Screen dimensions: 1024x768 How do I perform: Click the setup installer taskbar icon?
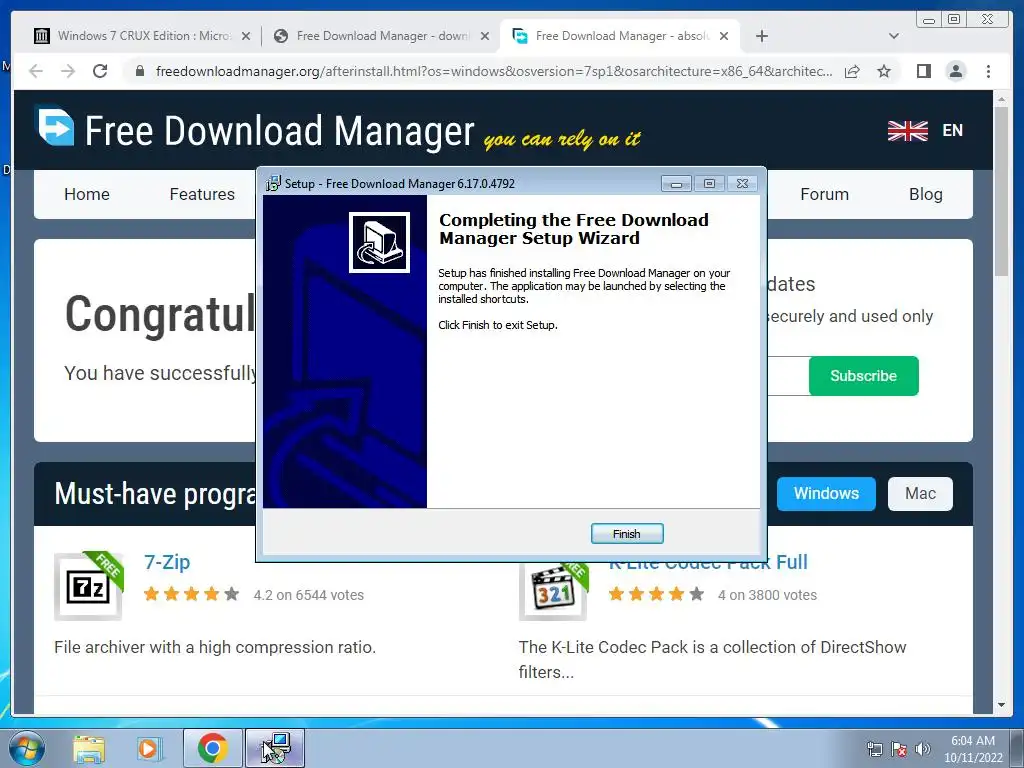(275, 748)
